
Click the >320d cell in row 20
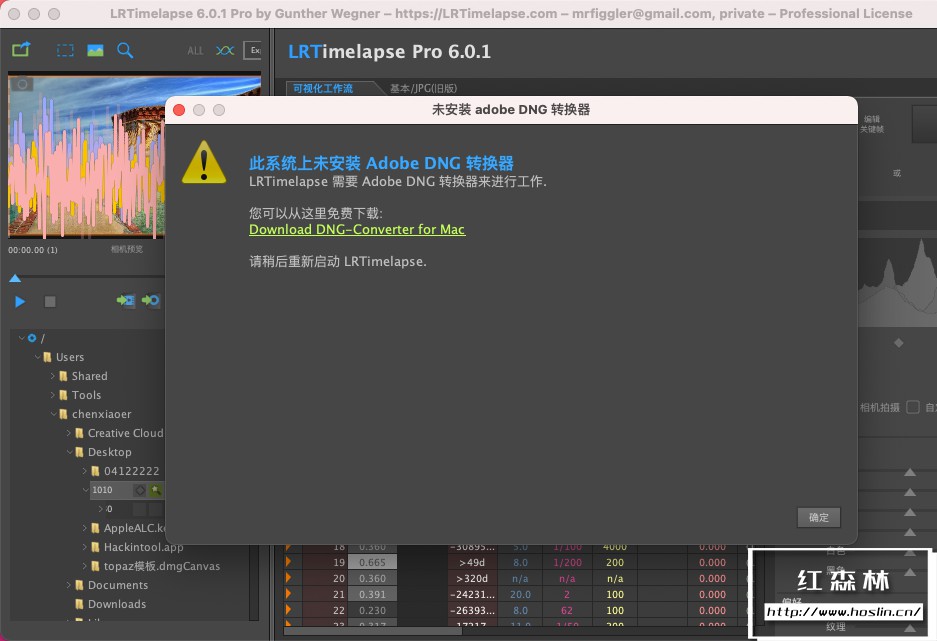coord(472,579)
